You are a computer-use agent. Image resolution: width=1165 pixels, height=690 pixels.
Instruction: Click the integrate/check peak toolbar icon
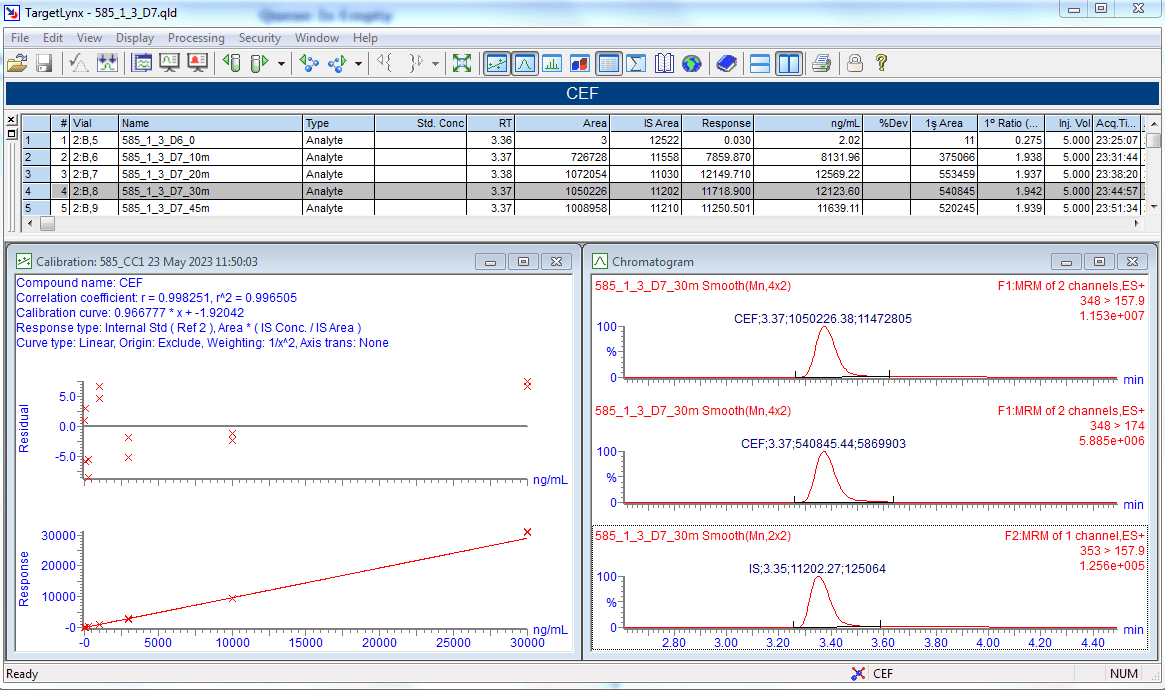[x=79, y=64]
